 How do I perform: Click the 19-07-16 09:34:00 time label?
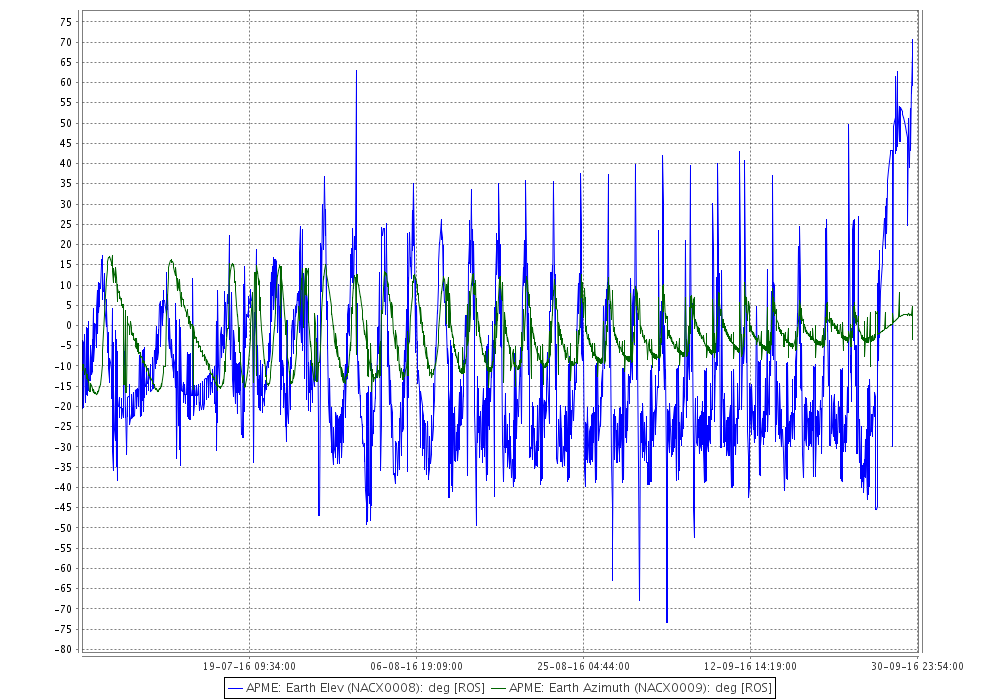249,666
